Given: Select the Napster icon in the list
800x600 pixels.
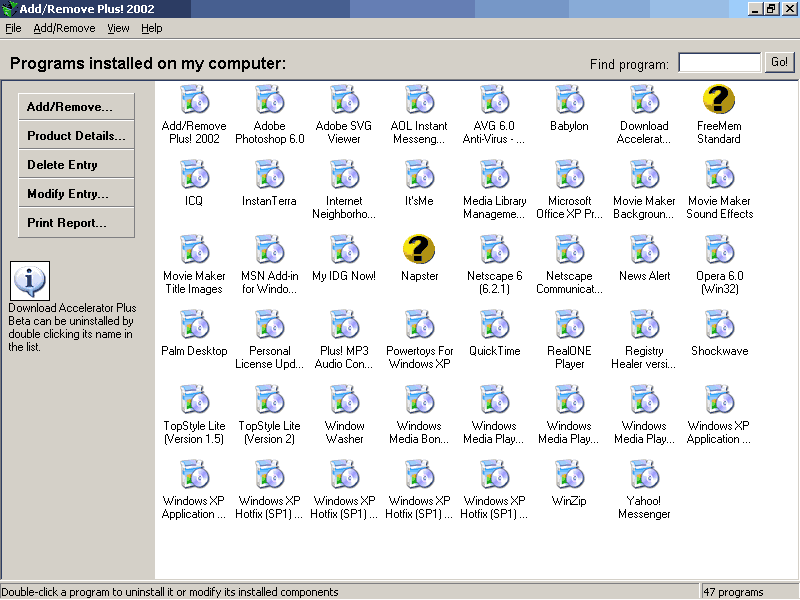Looking at the screenshot, I should coord(419,251).
